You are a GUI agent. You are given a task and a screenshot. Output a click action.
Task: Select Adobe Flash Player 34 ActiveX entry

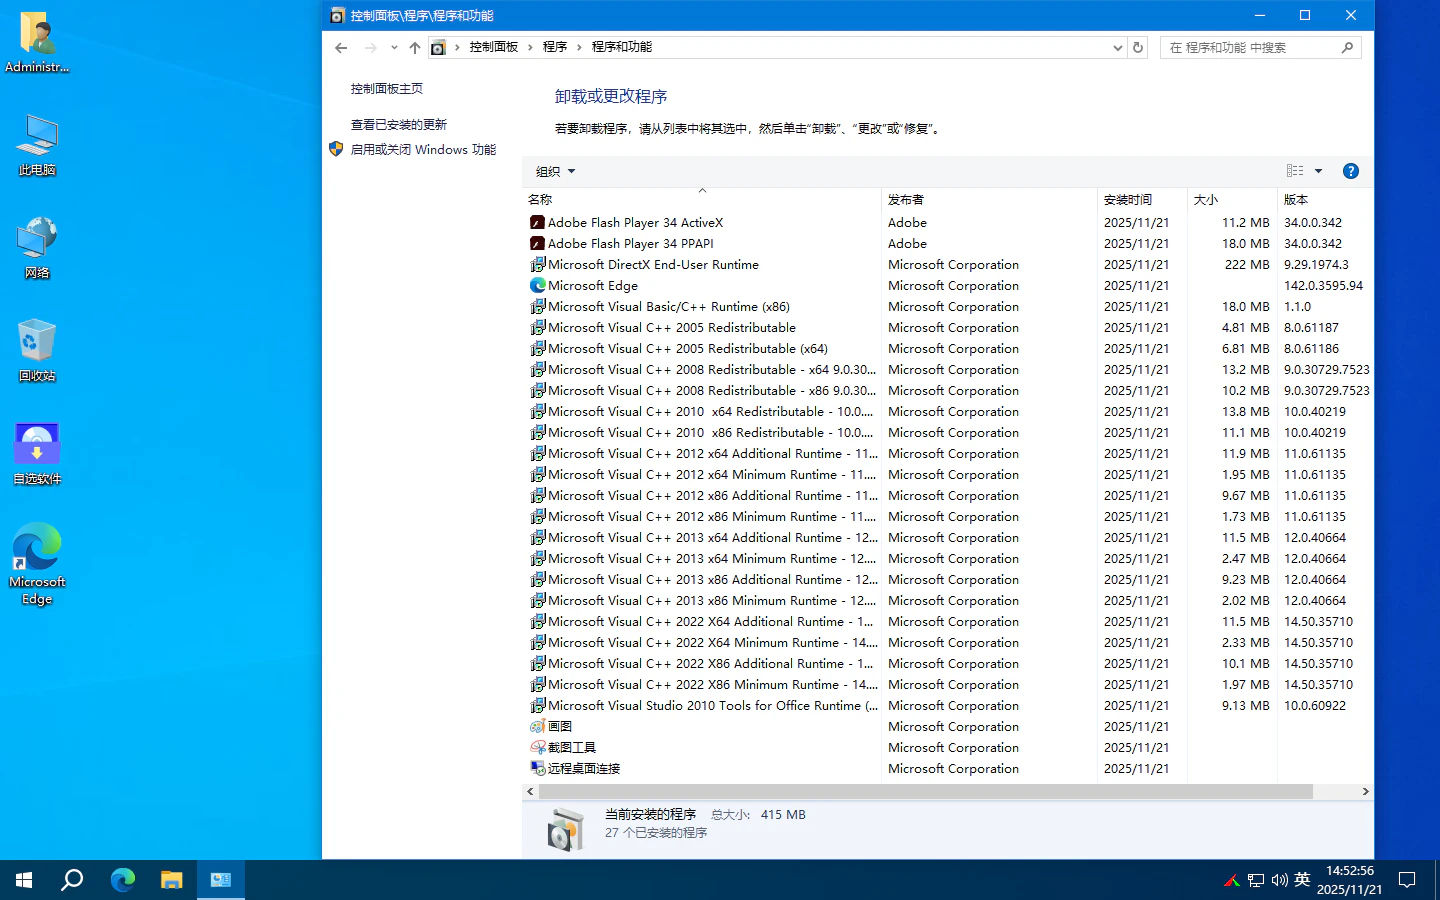pyautogui.click(x=634, y=223)
